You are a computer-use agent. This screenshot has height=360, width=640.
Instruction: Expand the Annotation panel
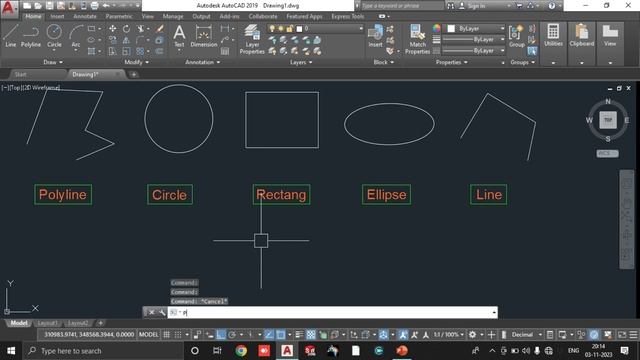[x=202, y=62]
